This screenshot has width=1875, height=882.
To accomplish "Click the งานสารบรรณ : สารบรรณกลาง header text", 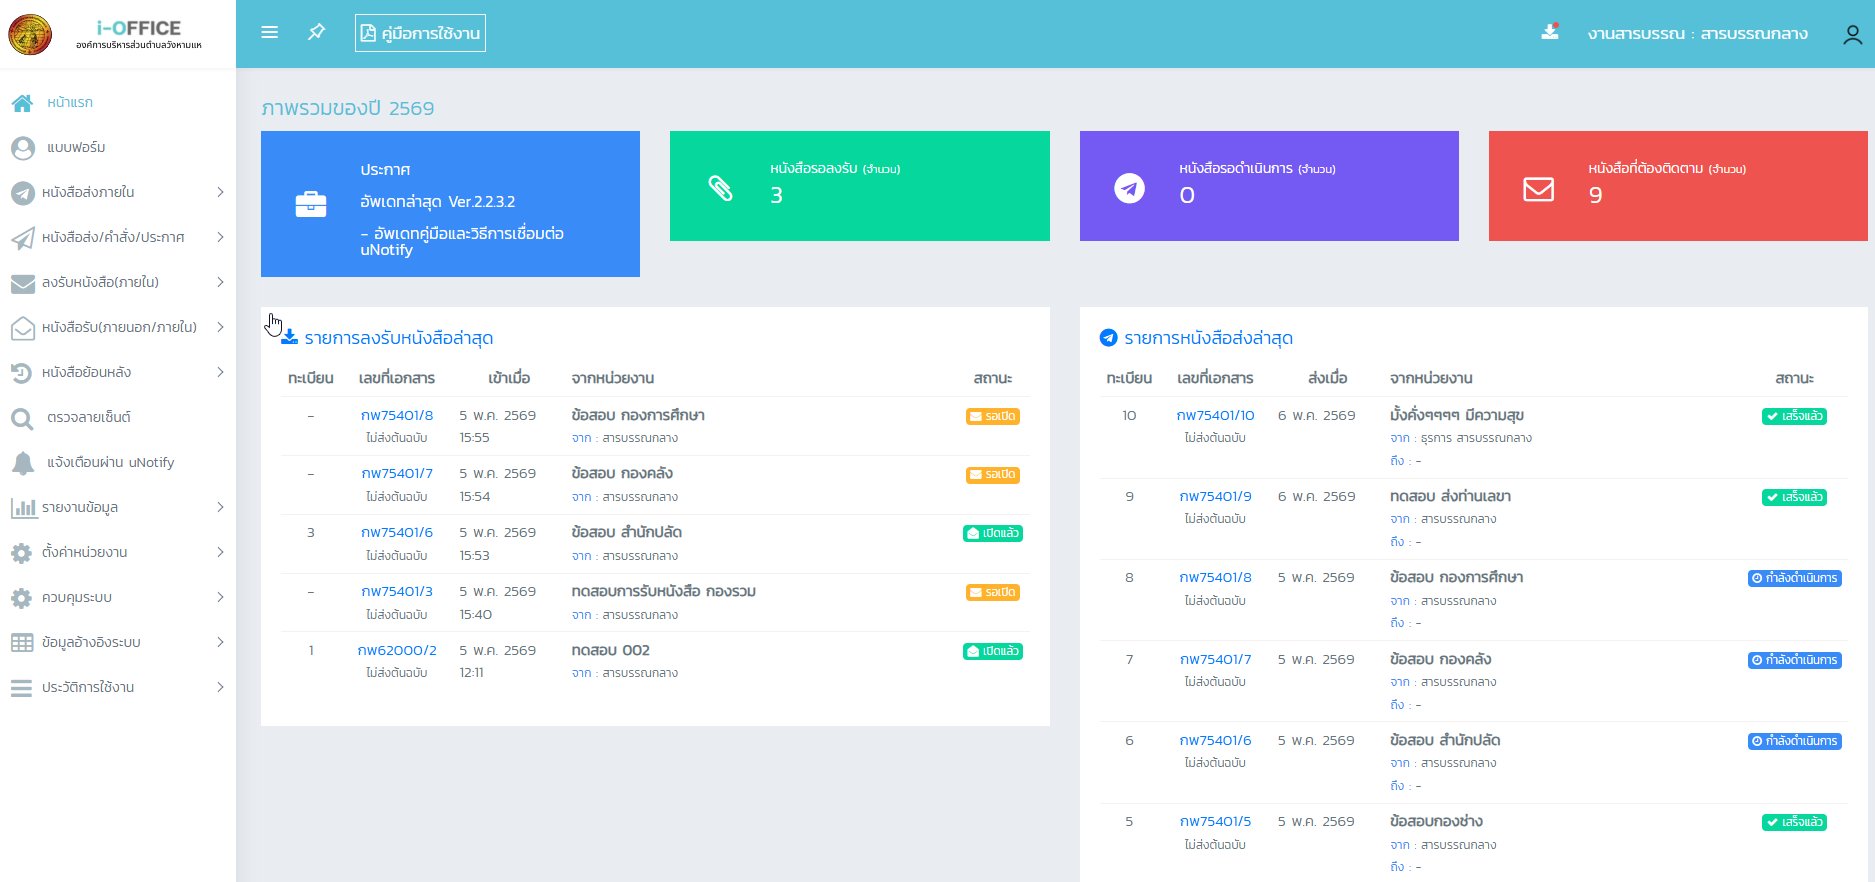I will [1697, 33].
